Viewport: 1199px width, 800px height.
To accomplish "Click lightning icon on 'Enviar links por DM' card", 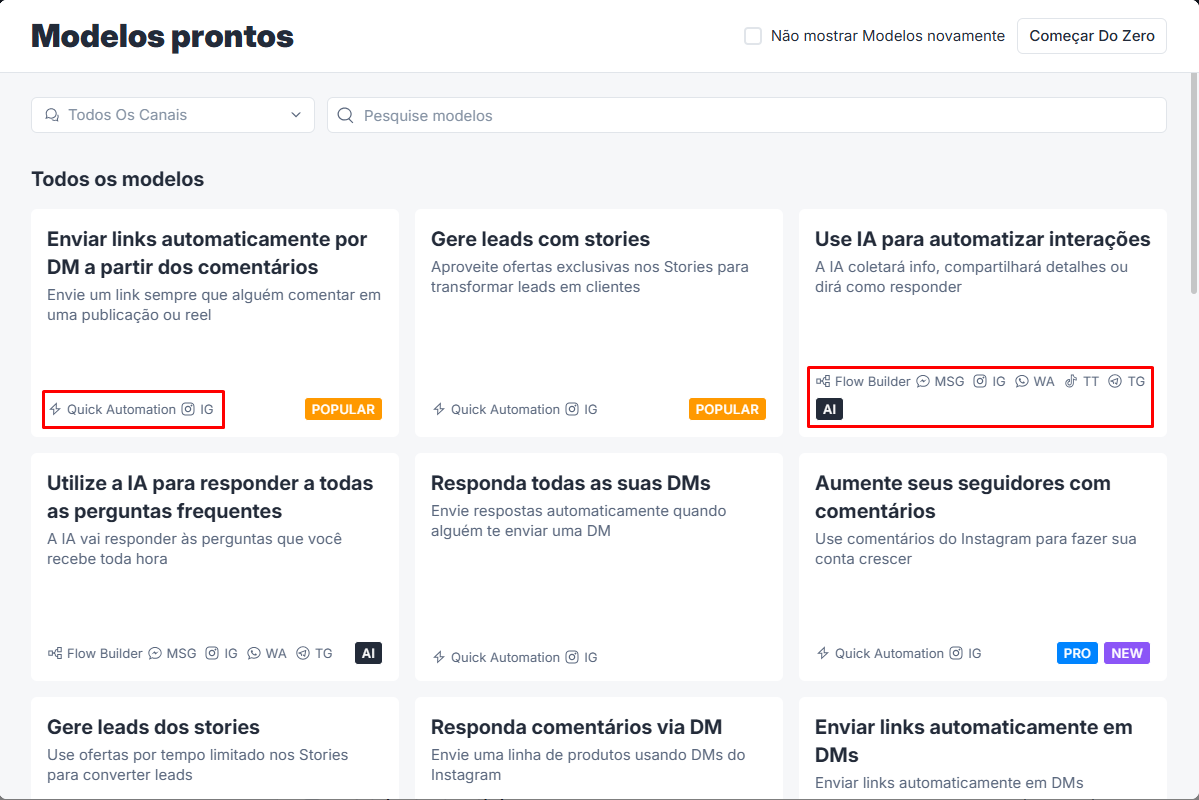I will [x=55, y=409].
